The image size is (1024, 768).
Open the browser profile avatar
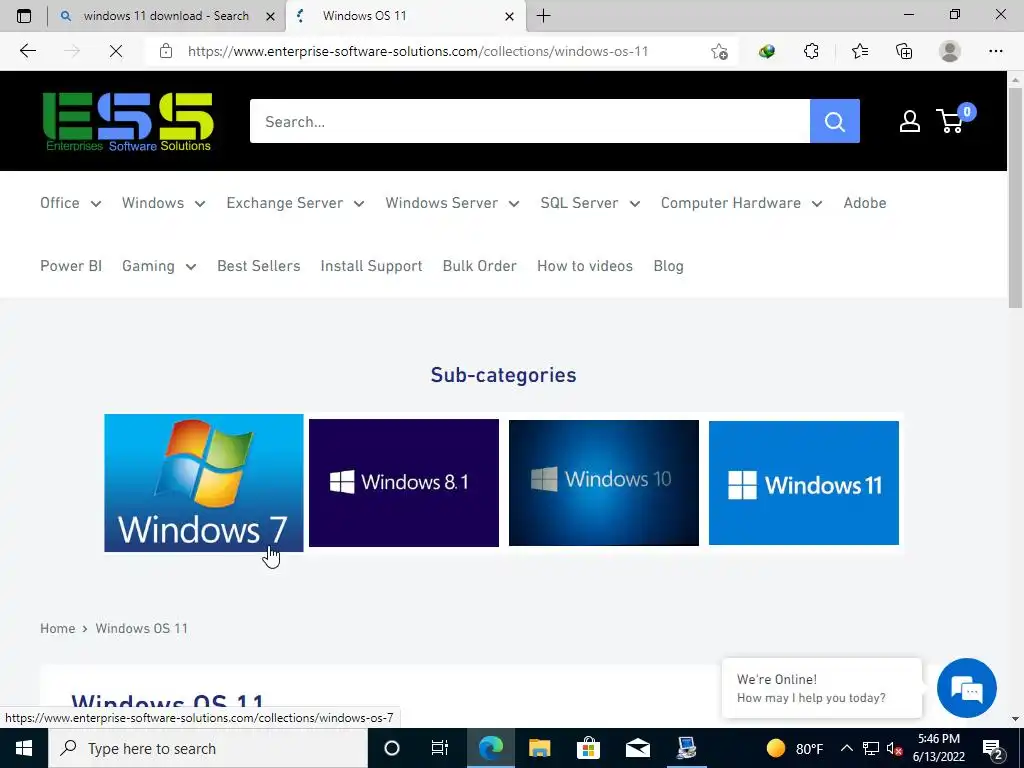[x=950, y=51]
